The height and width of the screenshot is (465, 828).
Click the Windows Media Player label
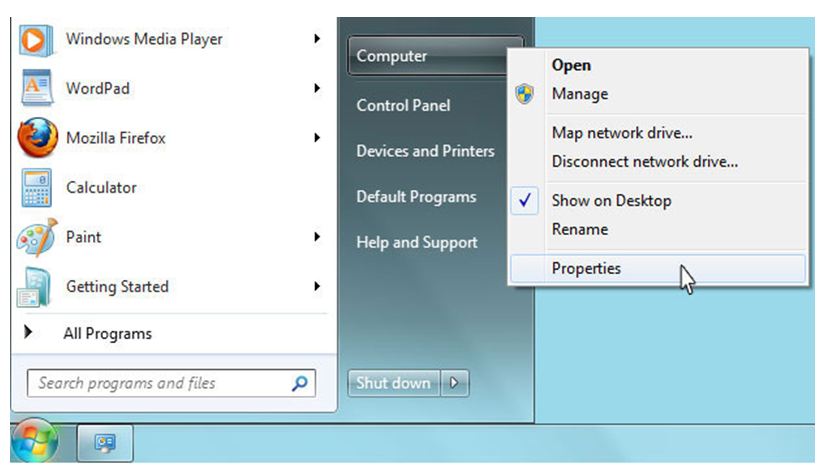coord(144,39)
